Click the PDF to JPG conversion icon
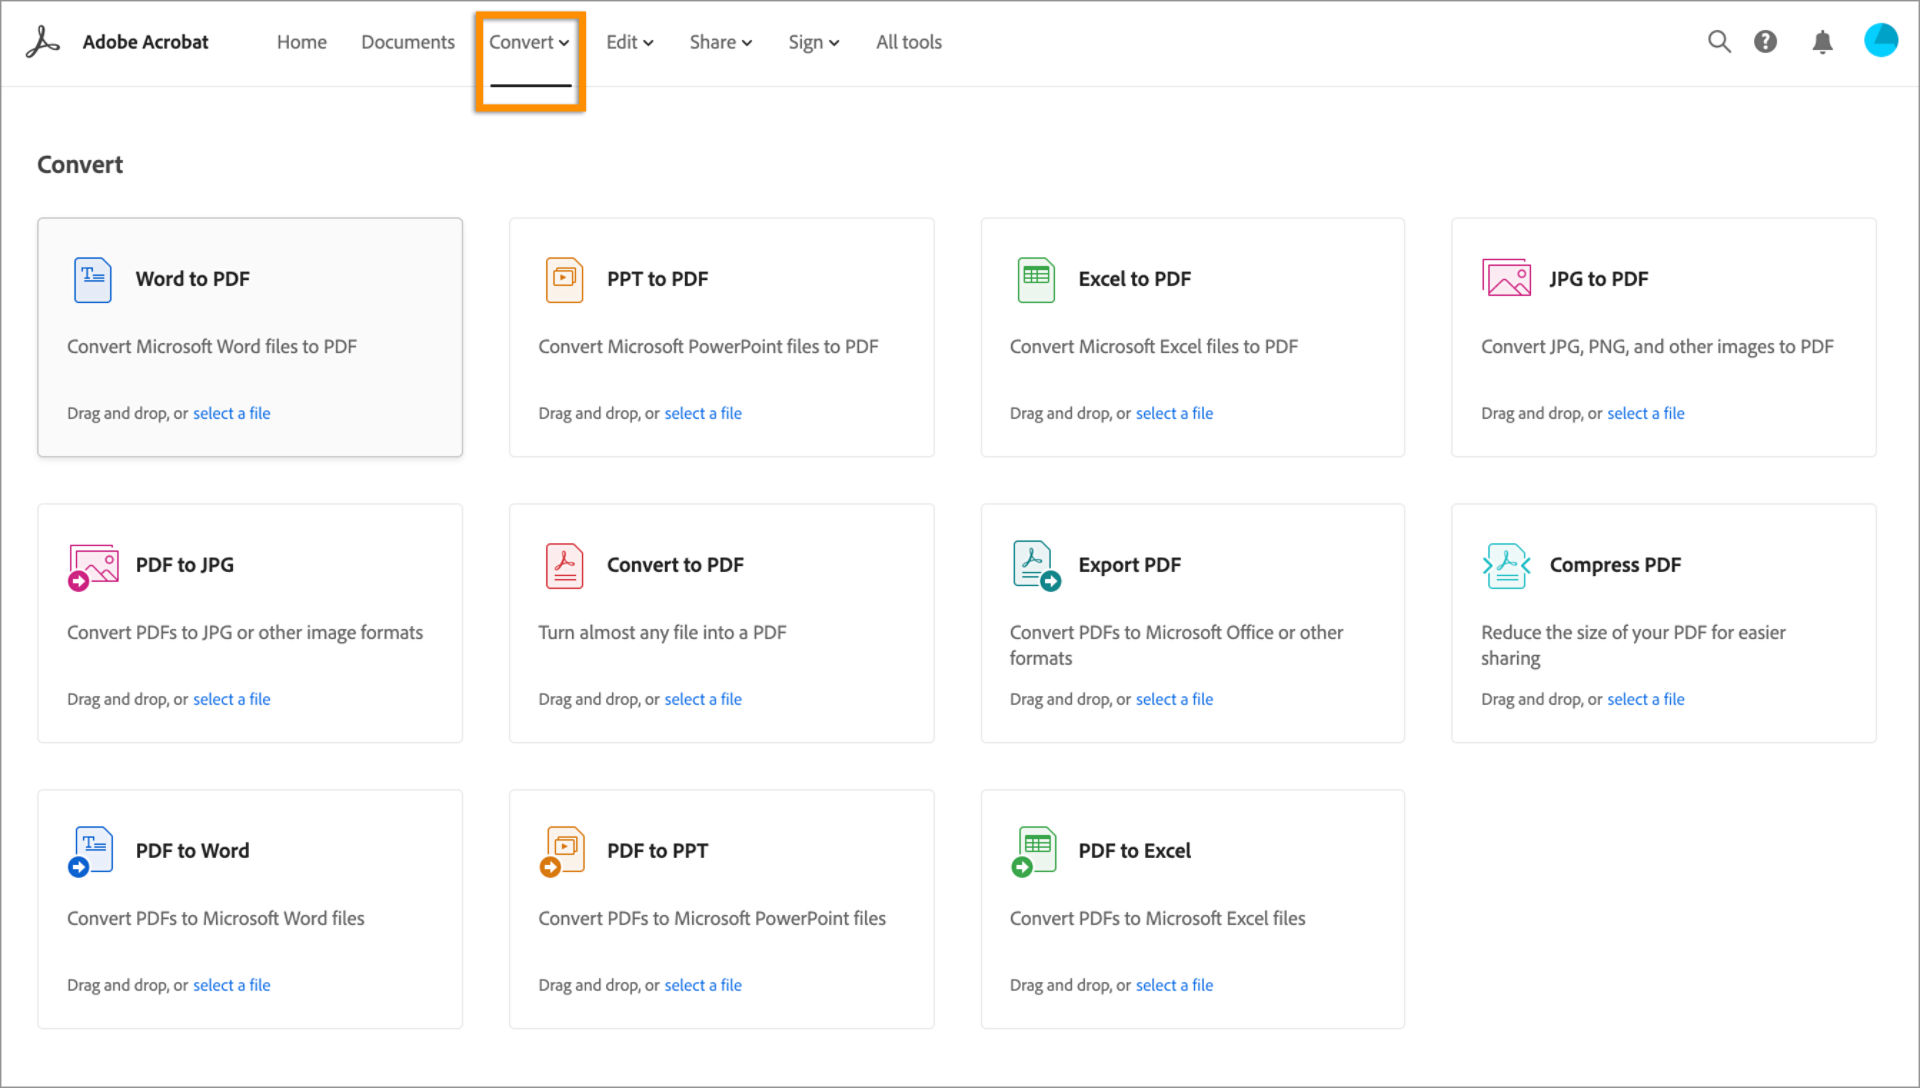 click(x=92, y=564)
